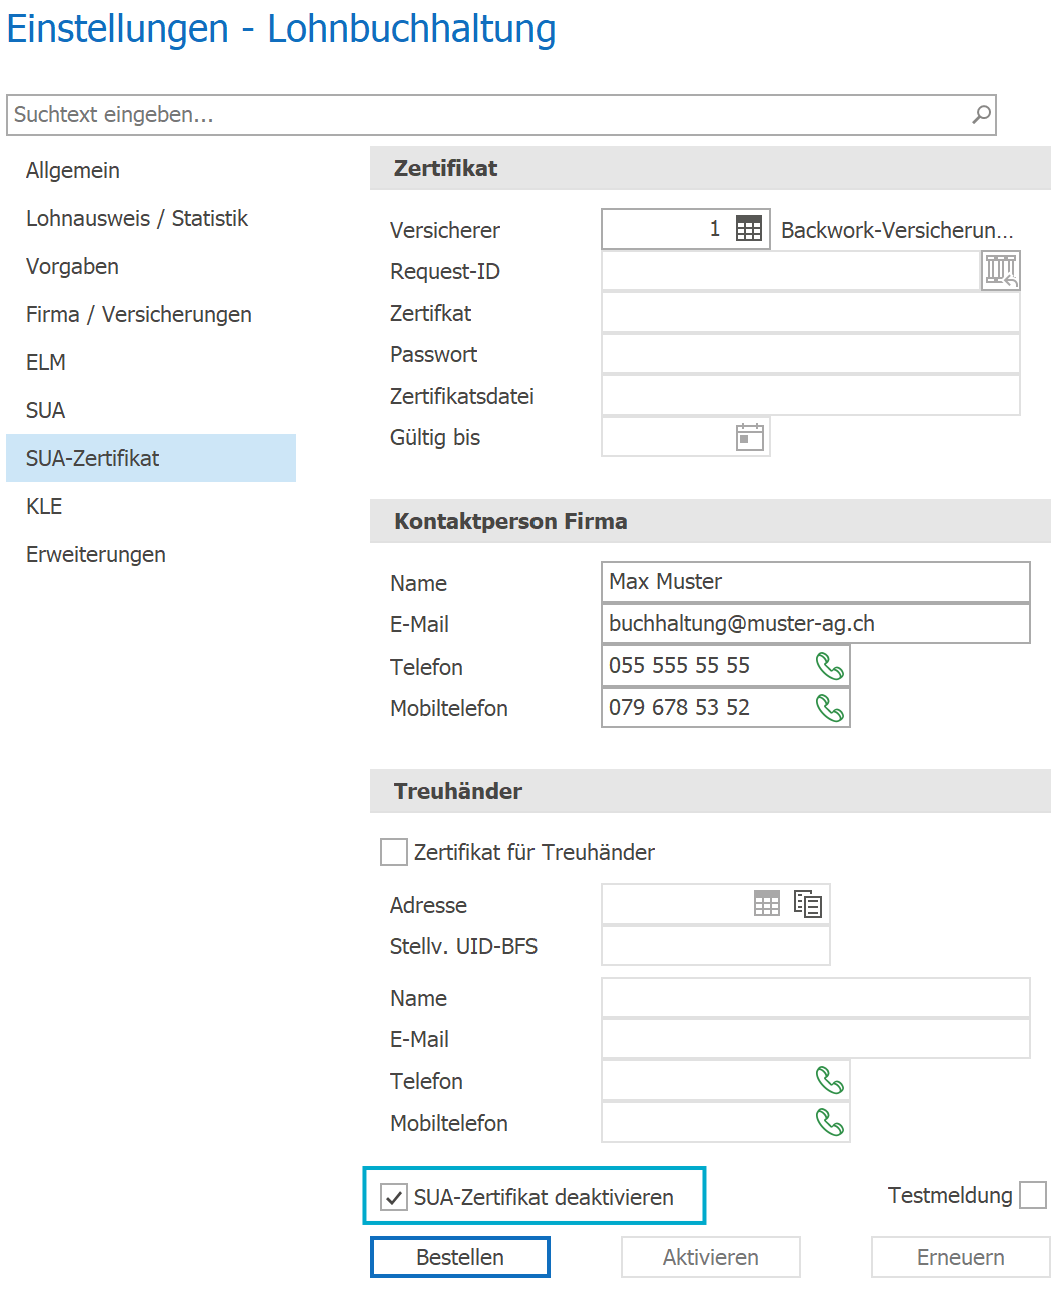Click phone icon in Kontaktperson Mobiltelefon field
The height and width of the screenshot is (1292, 1064).
tap(830, 708)
